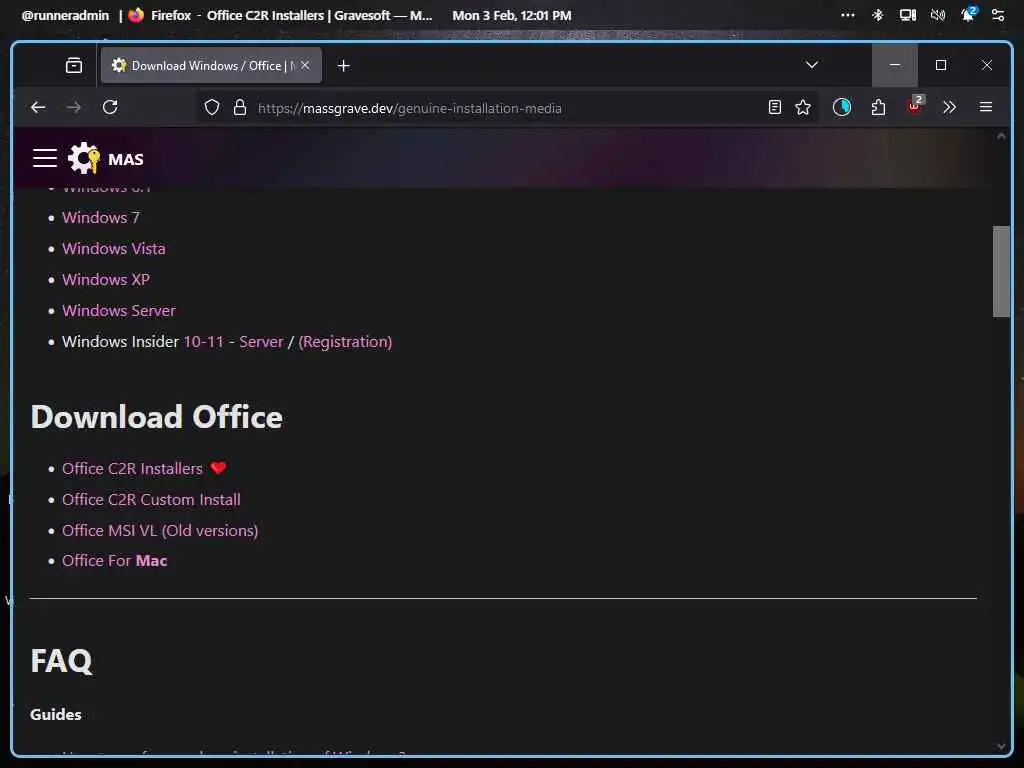Open the MAS site hamburger menu

coord(45,159)
